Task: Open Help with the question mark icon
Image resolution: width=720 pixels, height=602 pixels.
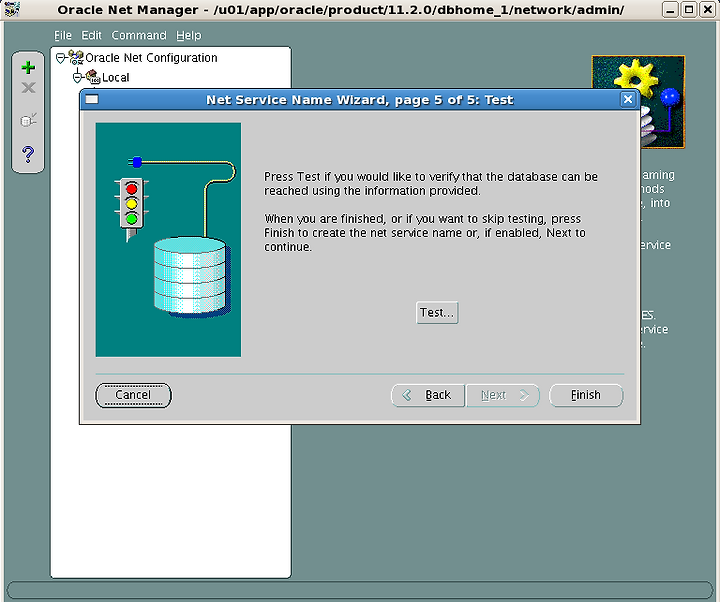Action: coord(28,154)
